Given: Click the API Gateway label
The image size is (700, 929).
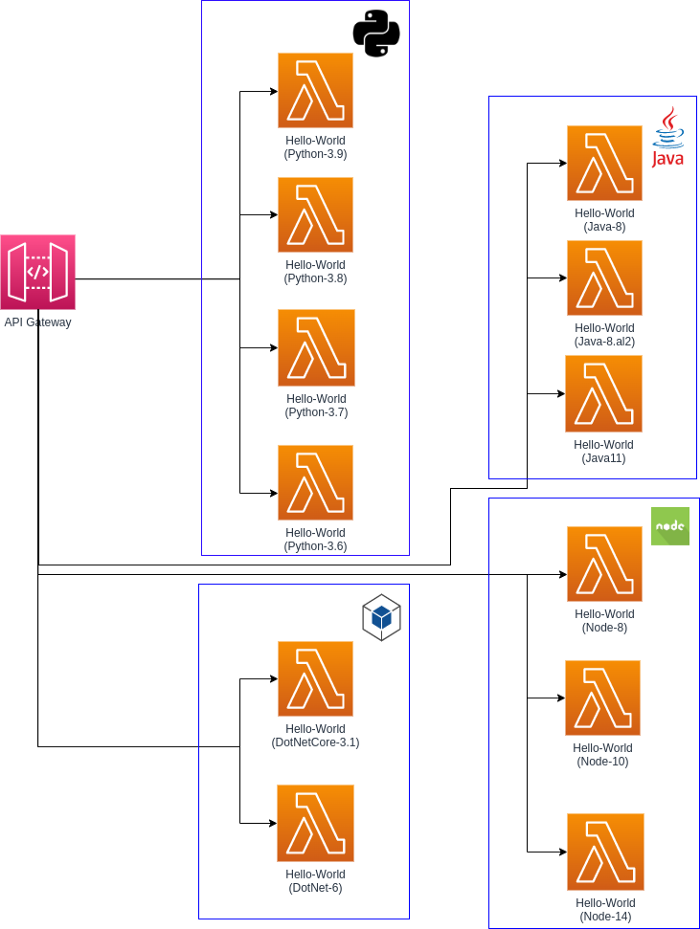Looking at the screenshot, I should pyautogui.click(x=38, y=322).
